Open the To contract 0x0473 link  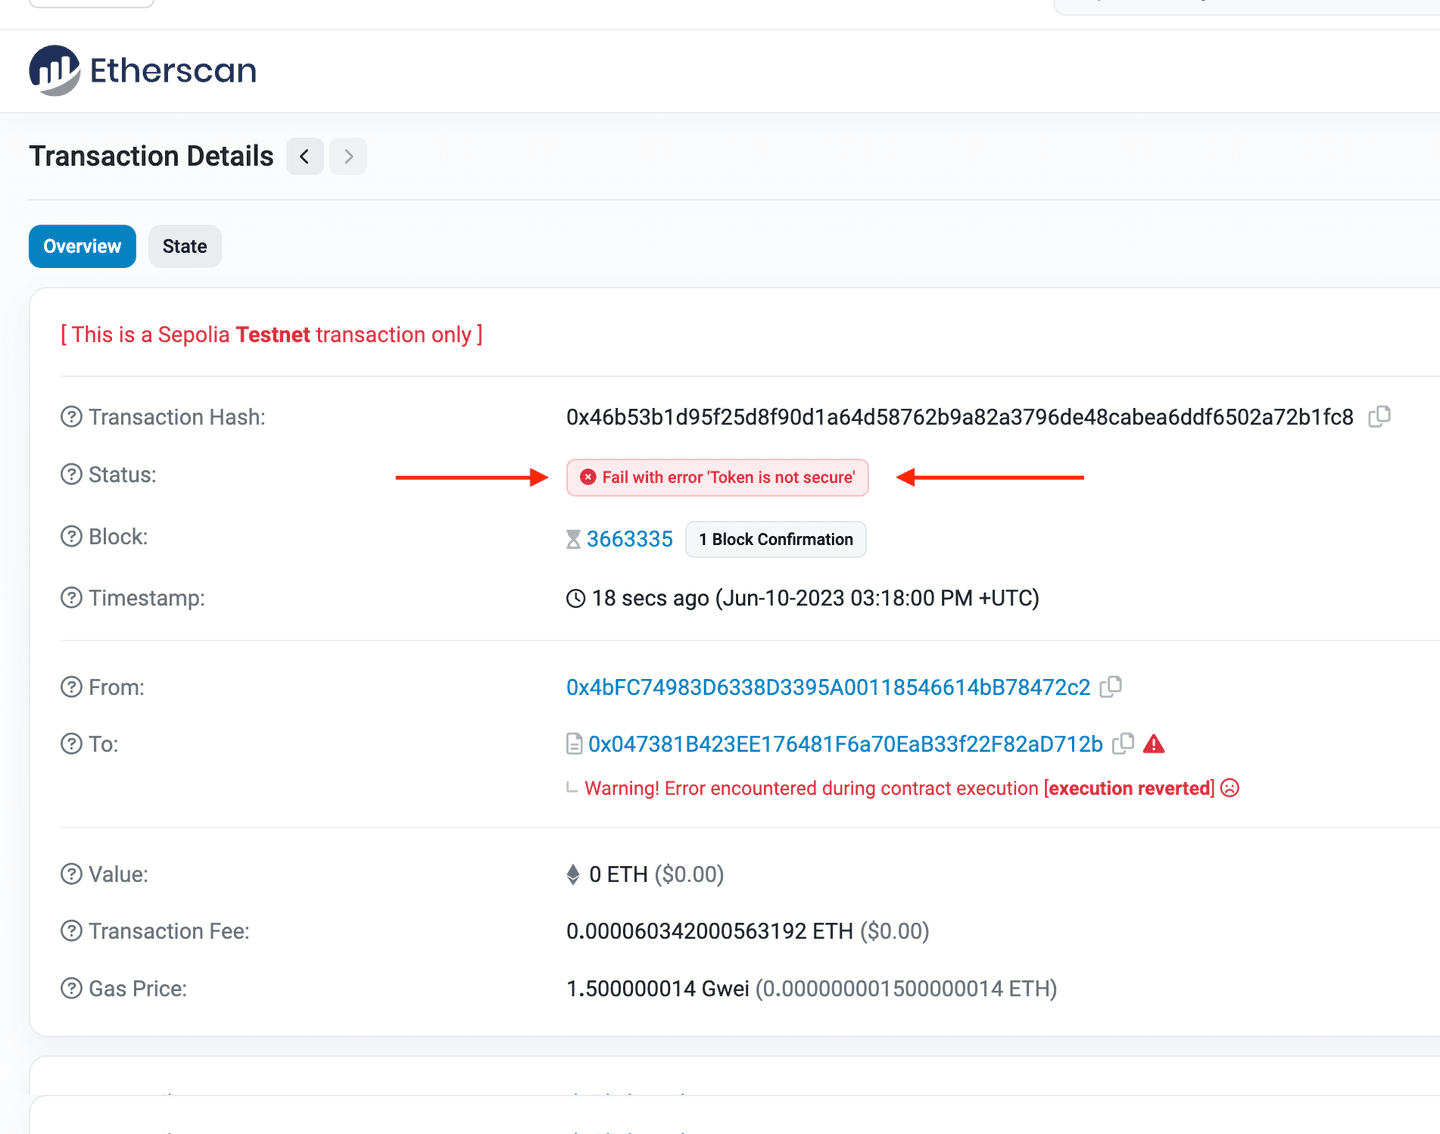point(845,744)
